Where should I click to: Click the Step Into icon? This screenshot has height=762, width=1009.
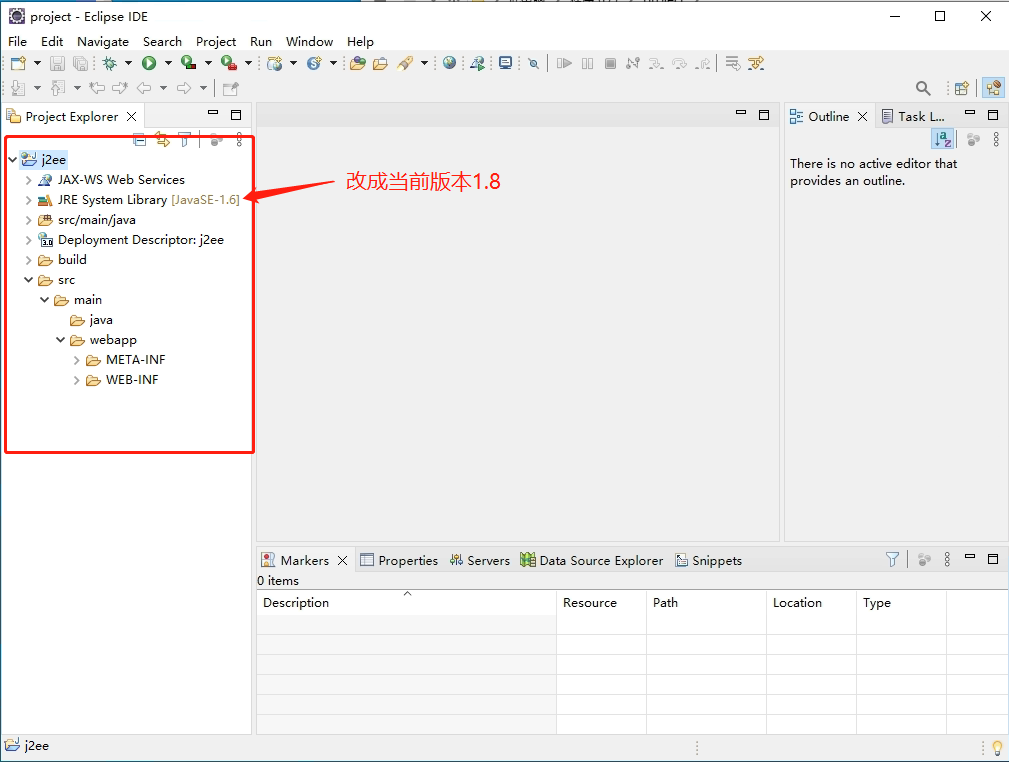(x=656, y=63)
